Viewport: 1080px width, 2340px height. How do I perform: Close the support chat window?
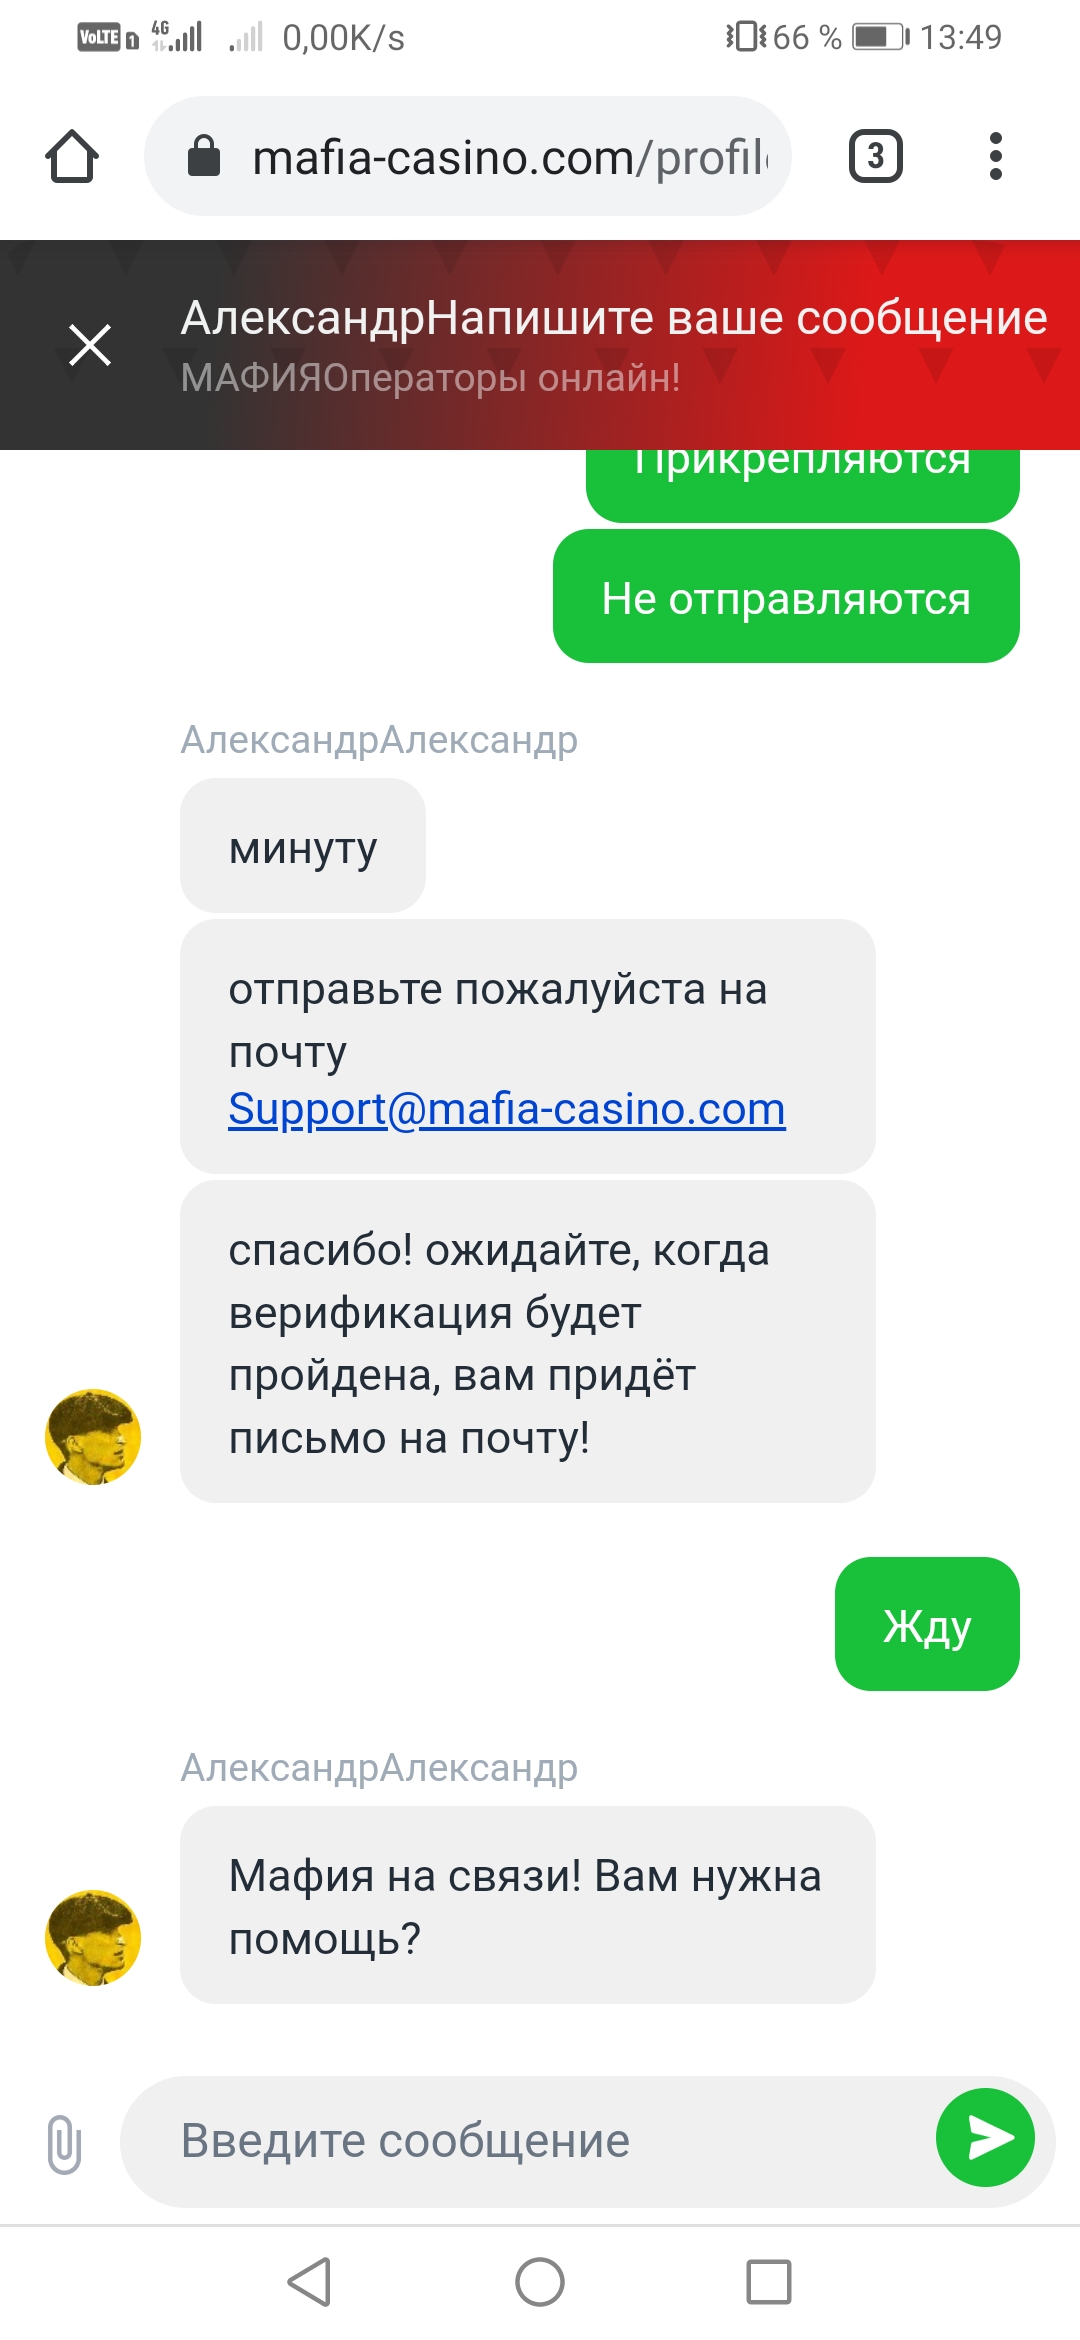(x=90, y=346)
